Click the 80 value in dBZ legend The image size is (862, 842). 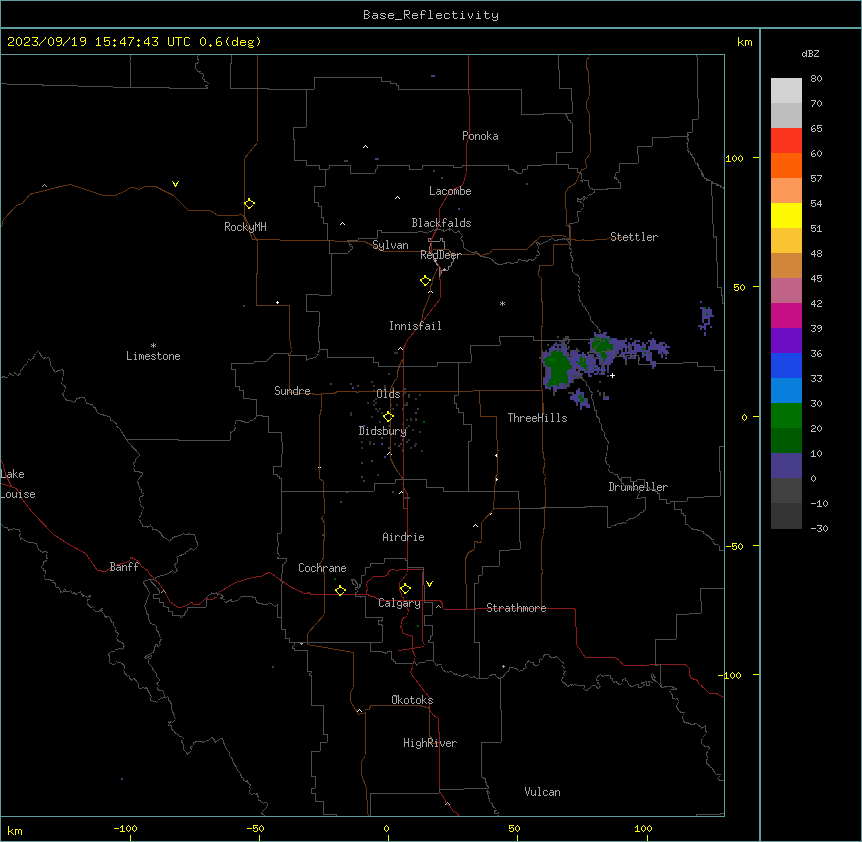coord(816,79)
